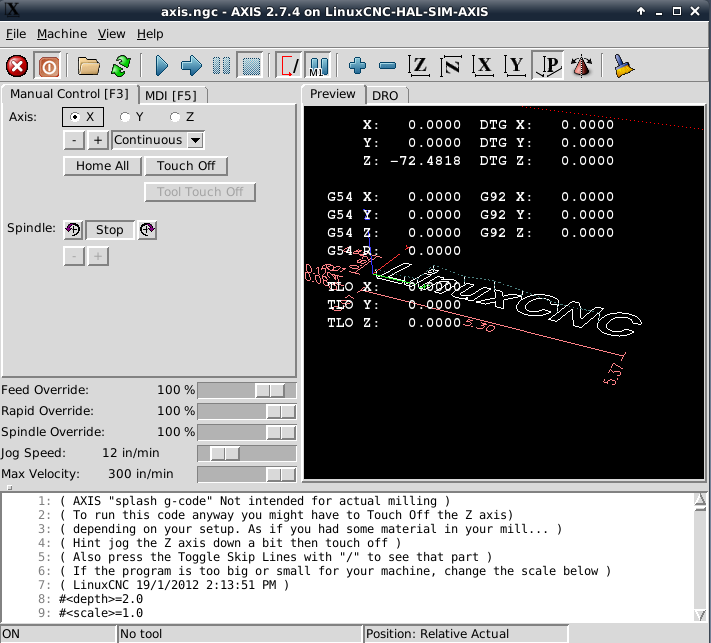Open the File menu
This screenshot has width=711, height=643.
(16, 34)
